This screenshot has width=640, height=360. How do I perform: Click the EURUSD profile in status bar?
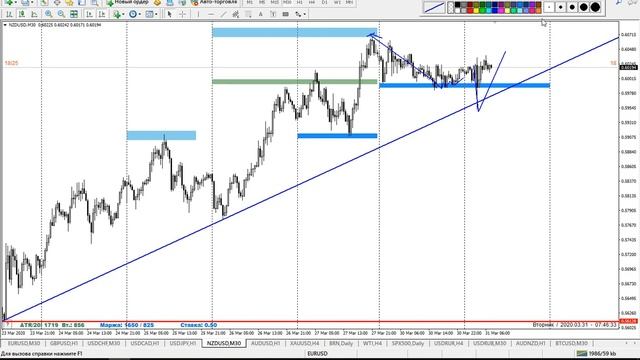(x=317, y=353)
